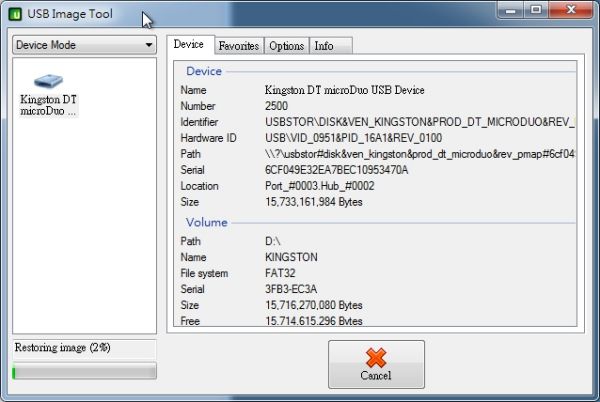Click Hardware ID value 'USB\VID_0951&PID_16A1&REV_0100'
Screen dimensions: 600x402
(x=353, y=138)
